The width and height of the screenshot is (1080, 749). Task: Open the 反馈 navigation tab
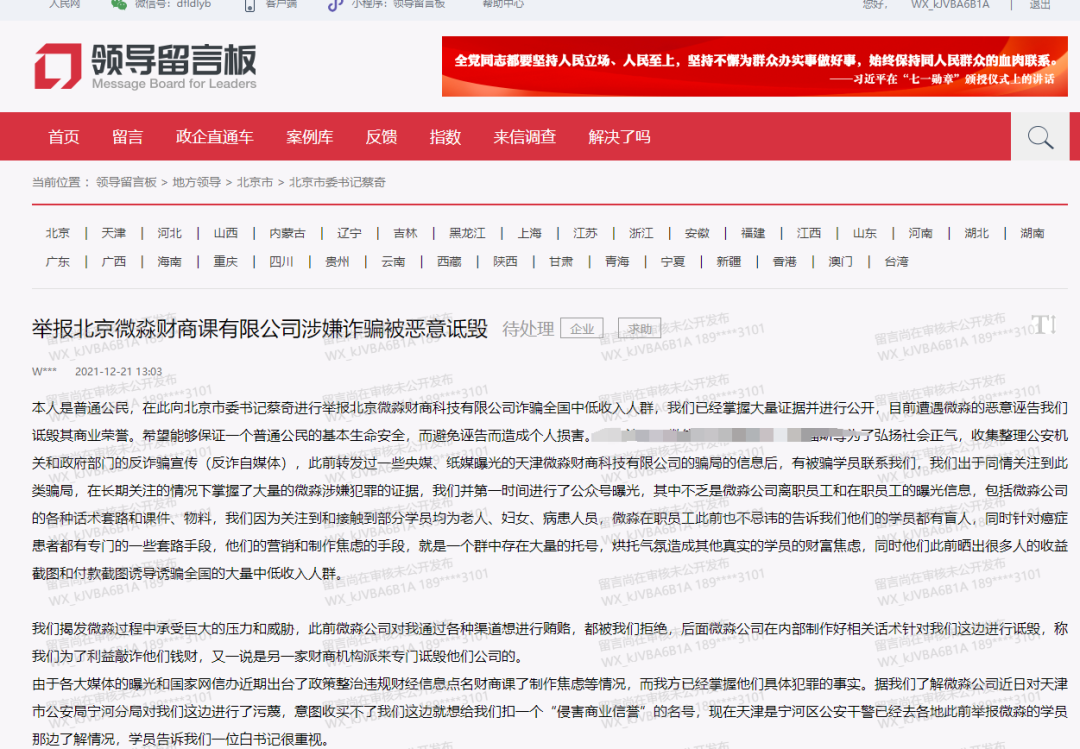coord(381,137)
